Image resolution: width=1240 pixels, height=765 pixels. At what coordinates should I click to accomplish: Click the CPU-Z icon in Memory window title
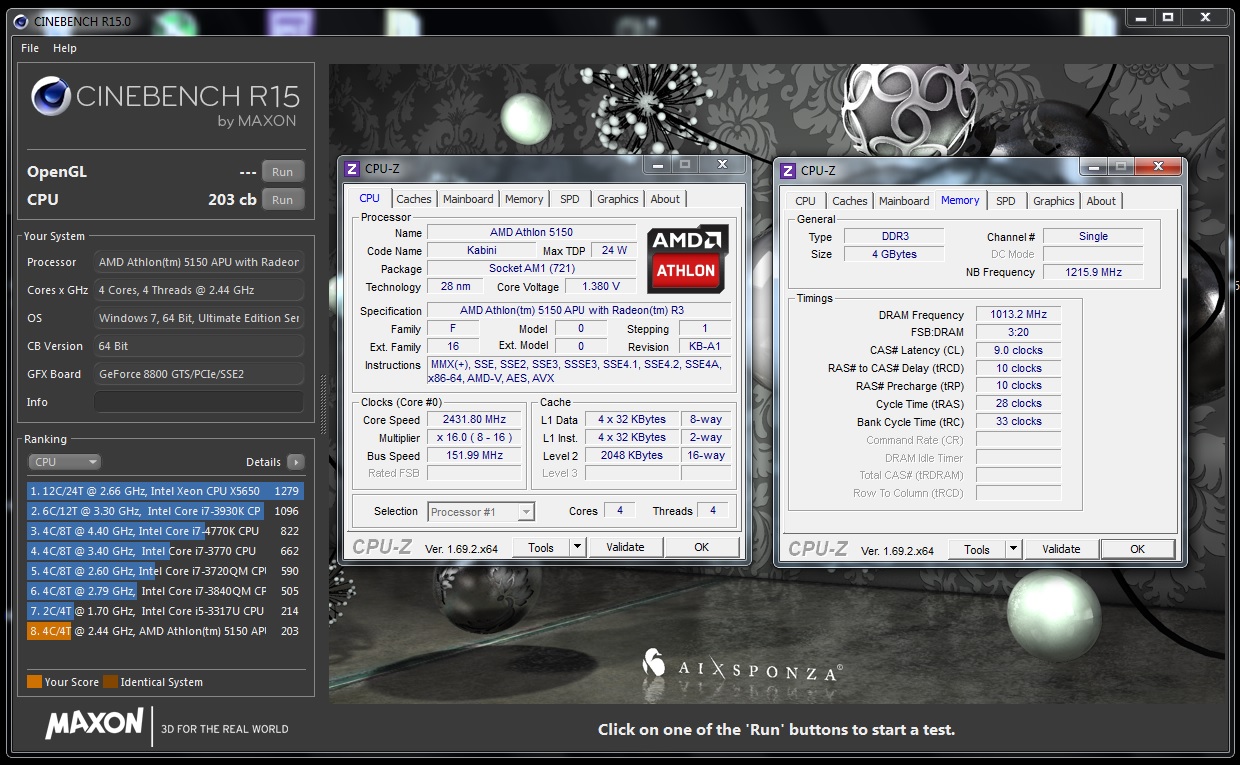(x=788, y=171)
